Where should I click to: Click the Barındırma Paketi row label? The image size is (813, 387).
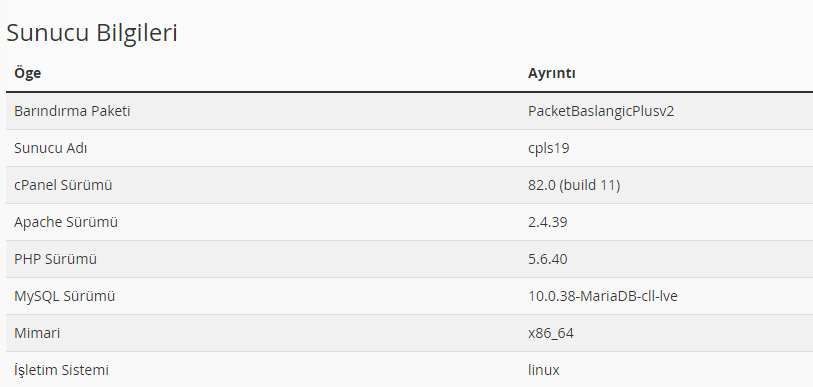coord(72,111)
